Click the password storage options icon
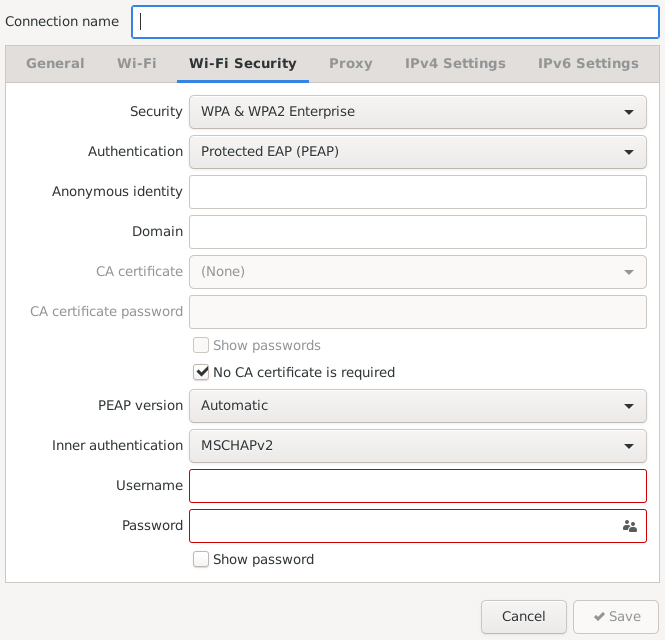665x640 pixels. [629, 526]
